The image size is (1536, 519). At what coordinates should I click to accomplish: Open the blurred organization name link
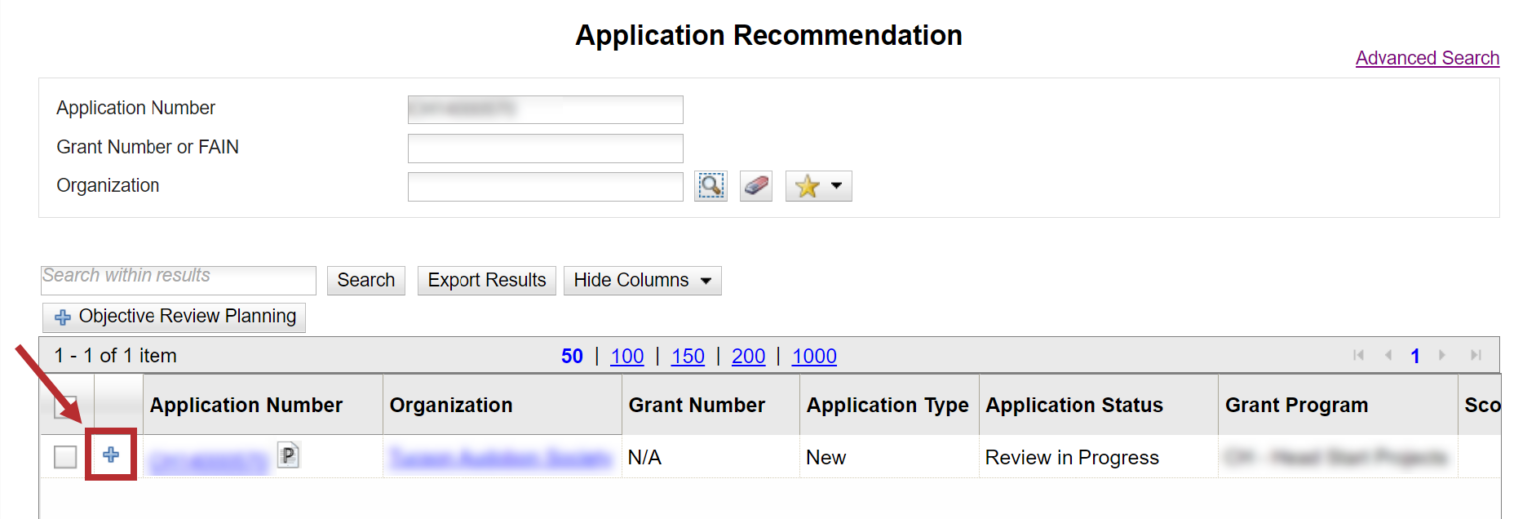(500, 458)
